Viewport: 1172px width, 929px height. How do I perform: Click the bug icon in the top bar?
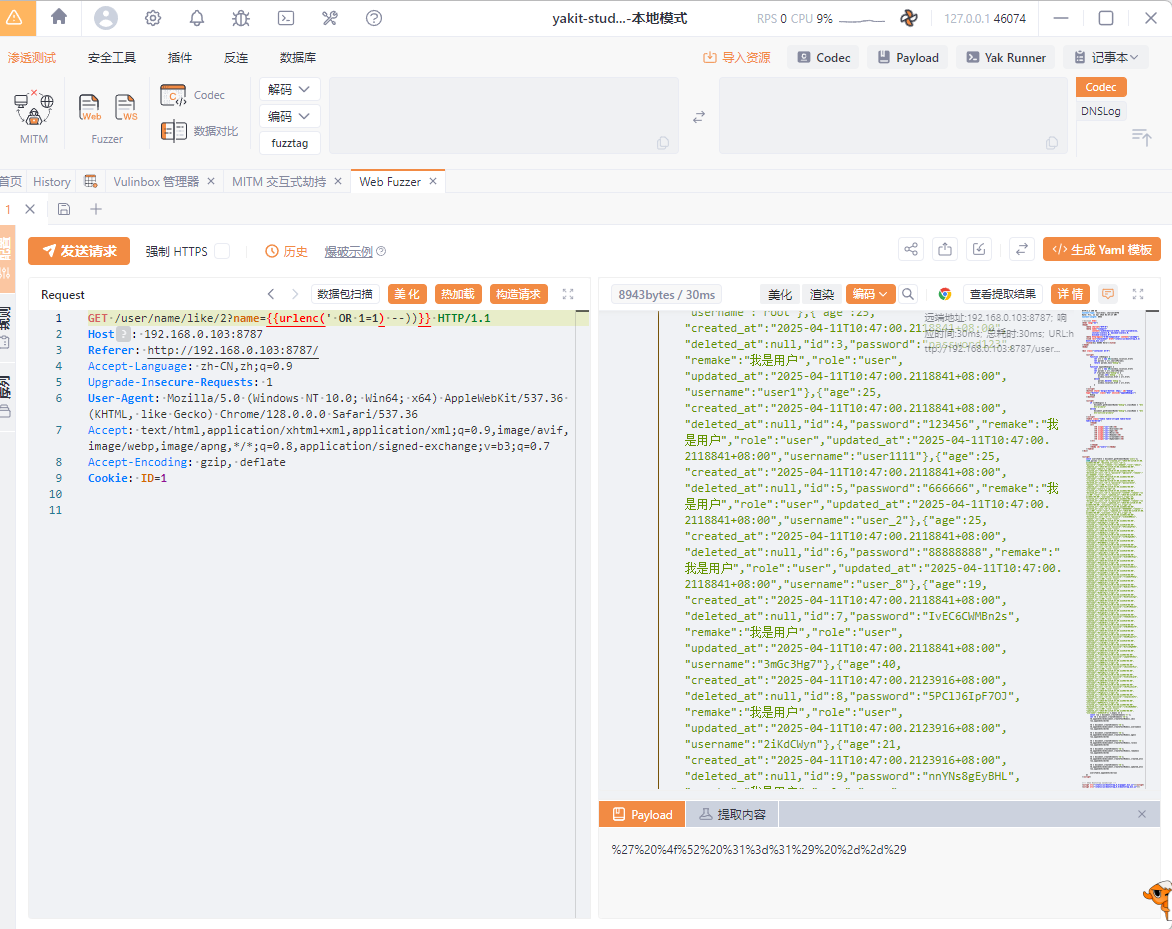241,18
